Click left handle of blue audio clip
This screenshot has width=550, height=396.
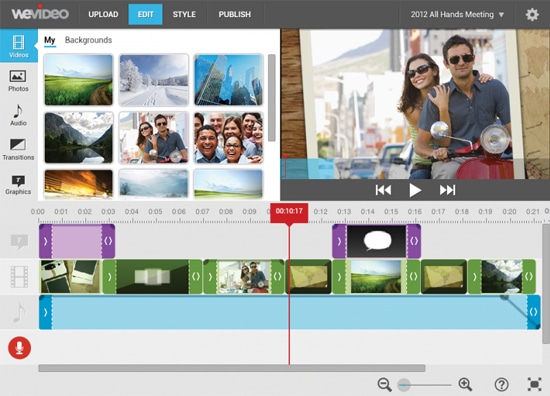click(45, 312)
